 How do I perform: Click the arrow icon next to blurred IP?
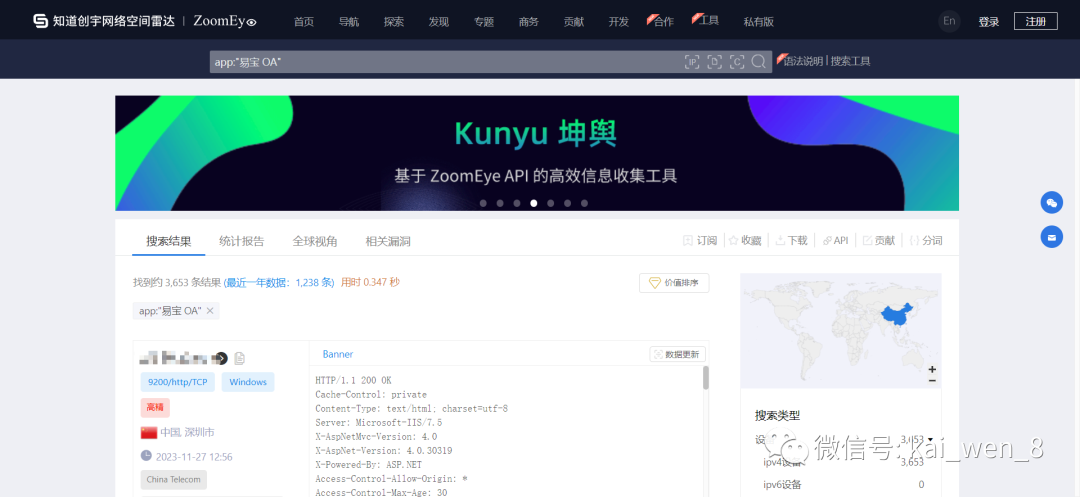(x=222, y=358)
